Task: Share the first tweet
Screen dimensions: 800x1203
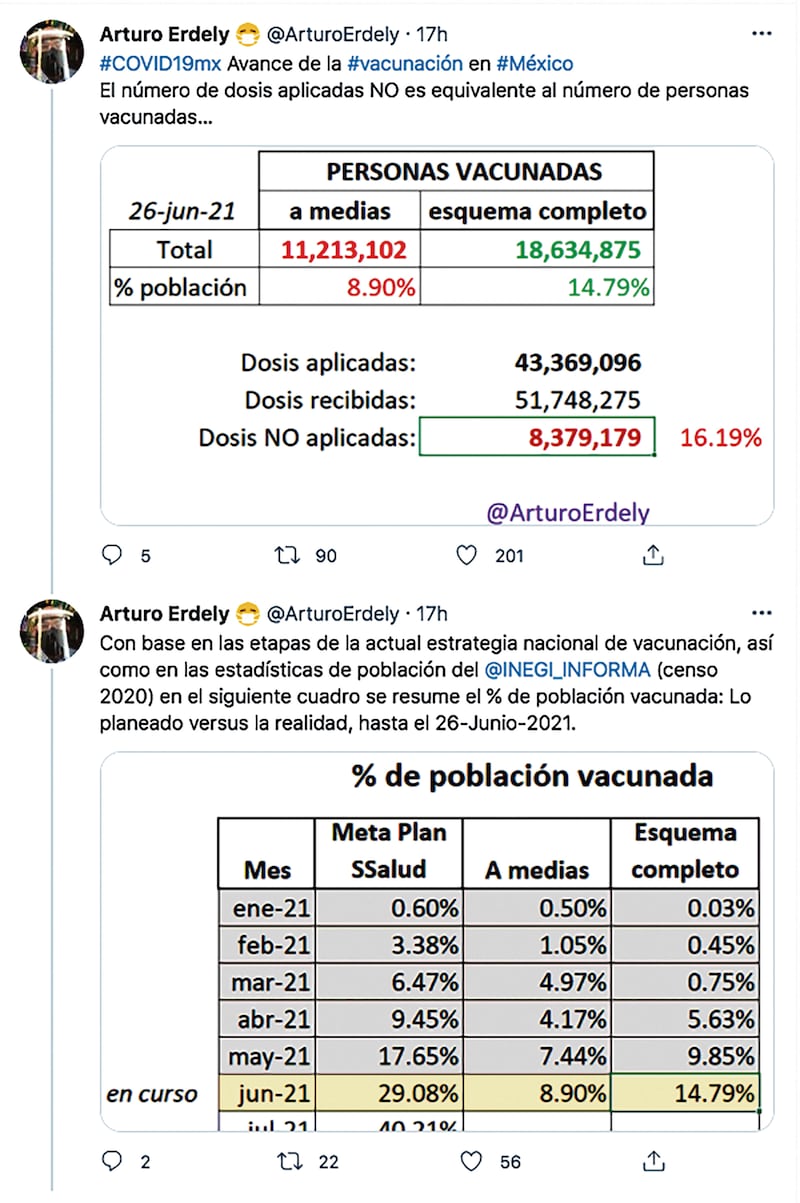Action: coord(652,555)
